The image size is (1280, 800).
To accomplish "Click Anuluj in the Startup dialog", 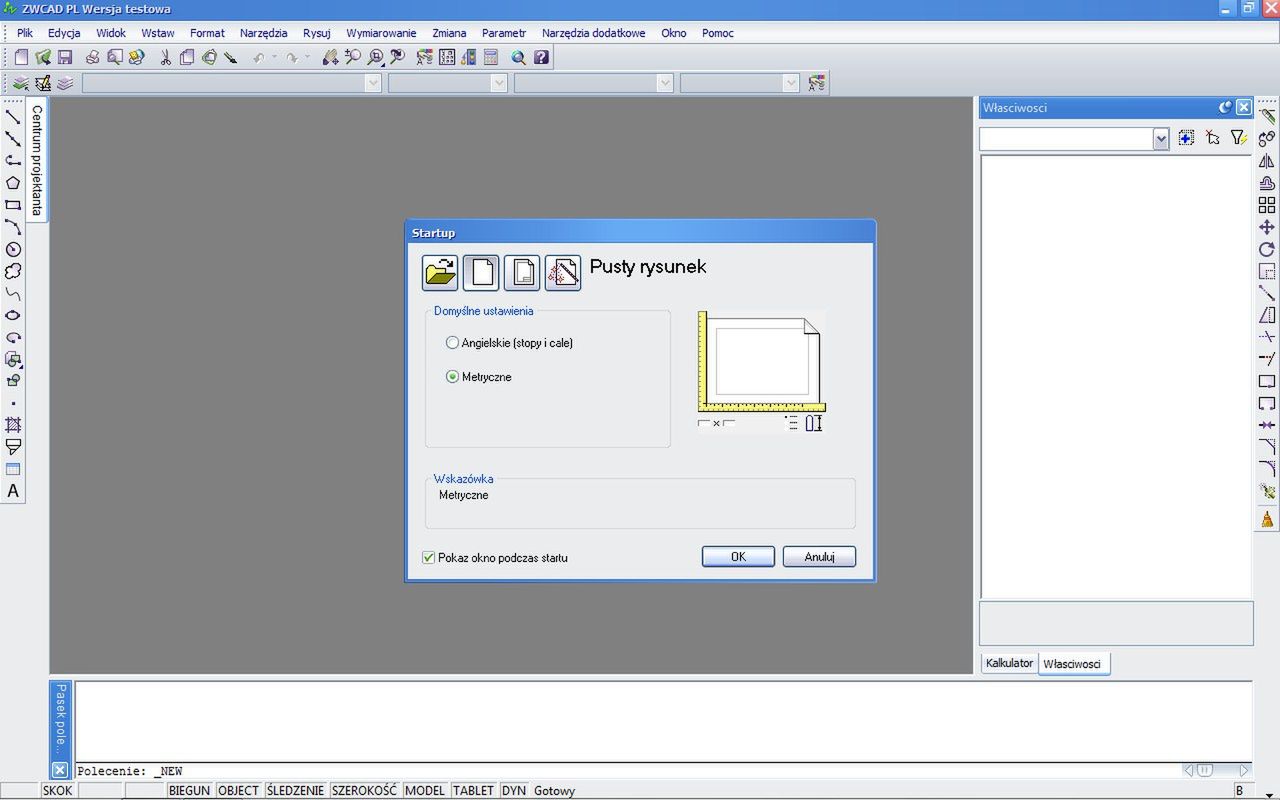I will pyautogui.click(x=819, y=557).
